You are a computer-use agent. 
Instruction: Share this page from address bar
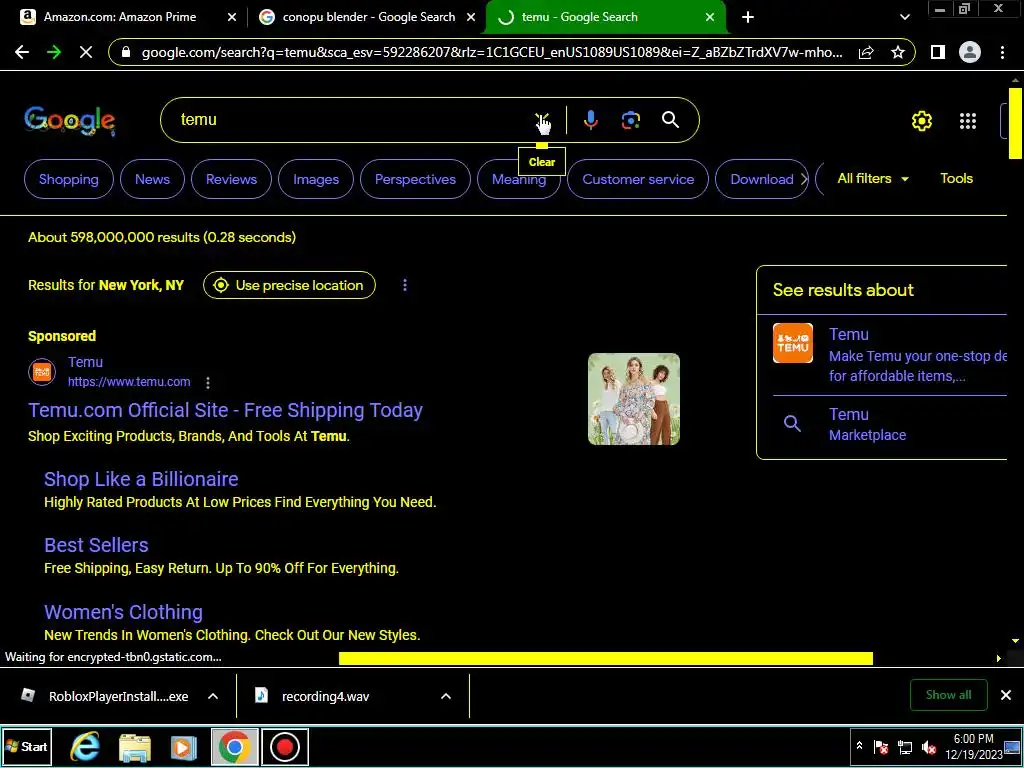[x=866, y=52]
